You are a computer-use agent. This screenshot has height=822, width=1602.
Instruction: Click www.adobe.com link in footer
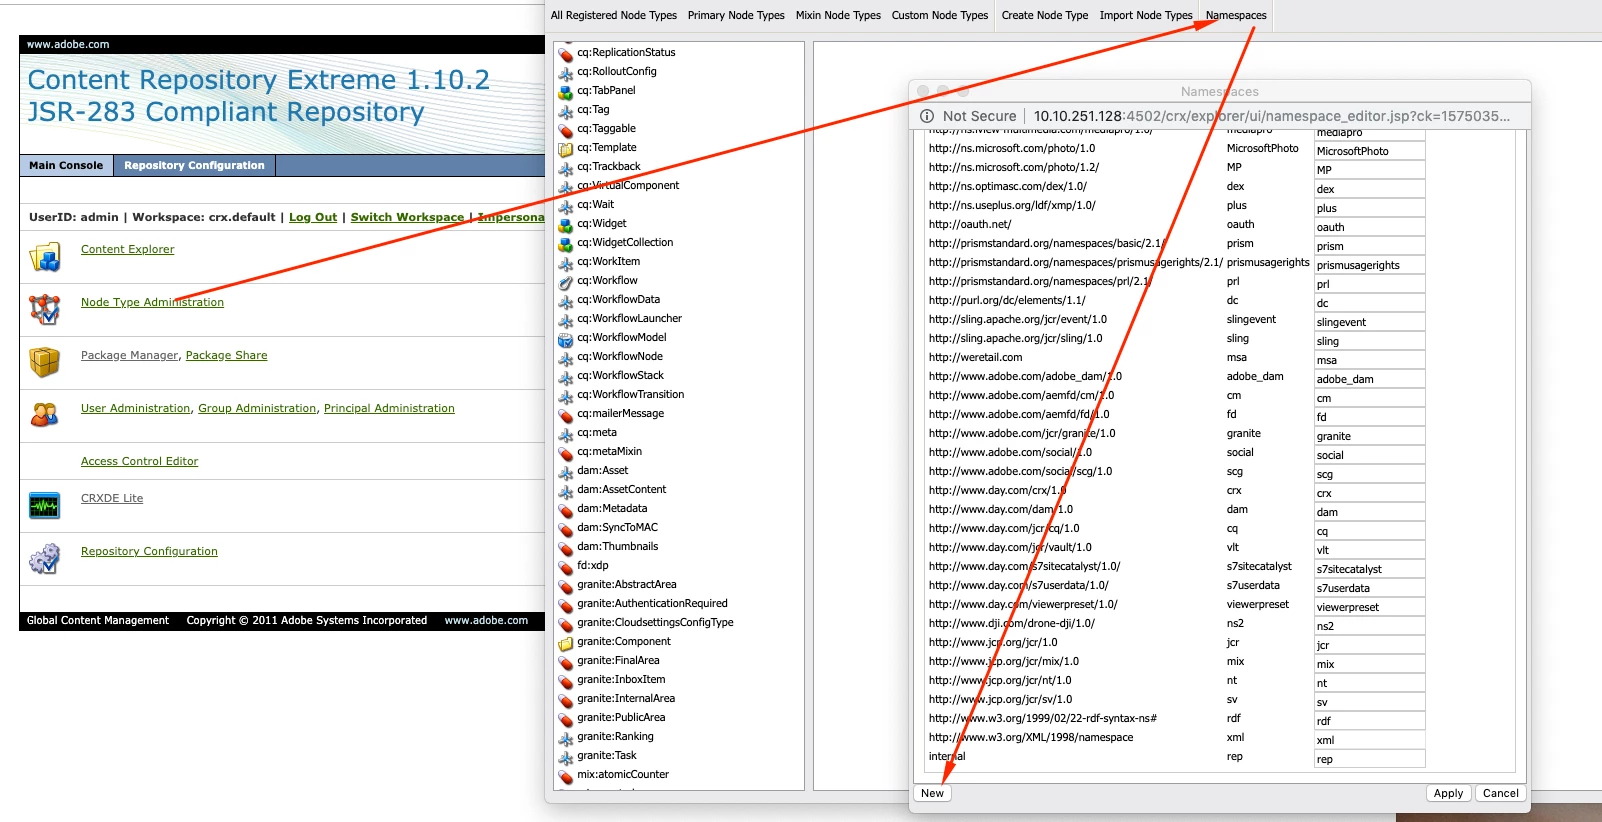pos(486,620)
